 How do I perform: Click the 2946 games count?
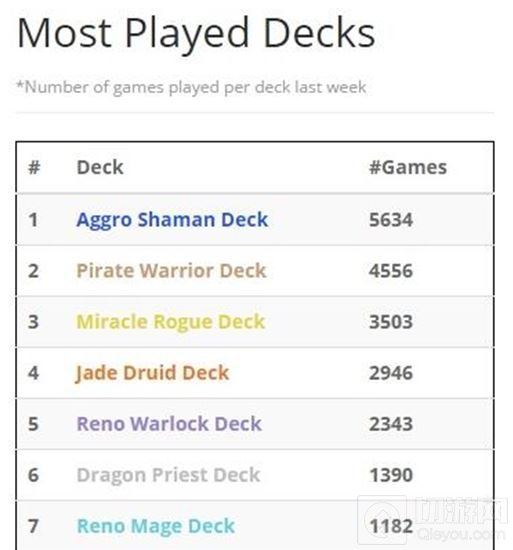pos(391,373)
